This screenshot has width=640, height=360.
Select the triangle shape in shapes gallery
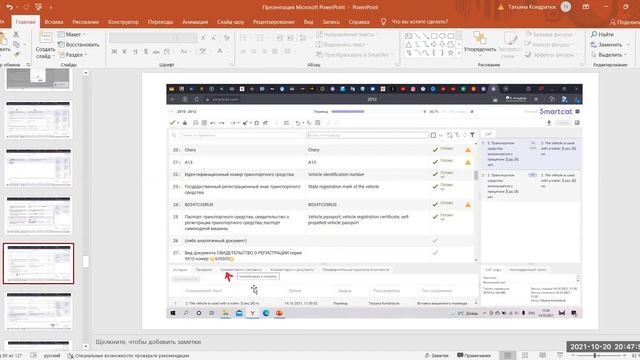click(409, 44)
